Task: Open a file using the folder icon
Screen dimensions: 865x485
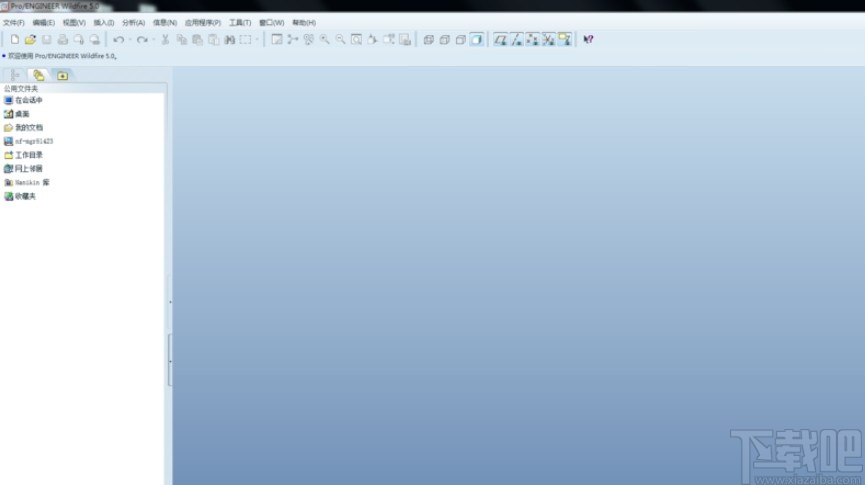Action: 30,39
